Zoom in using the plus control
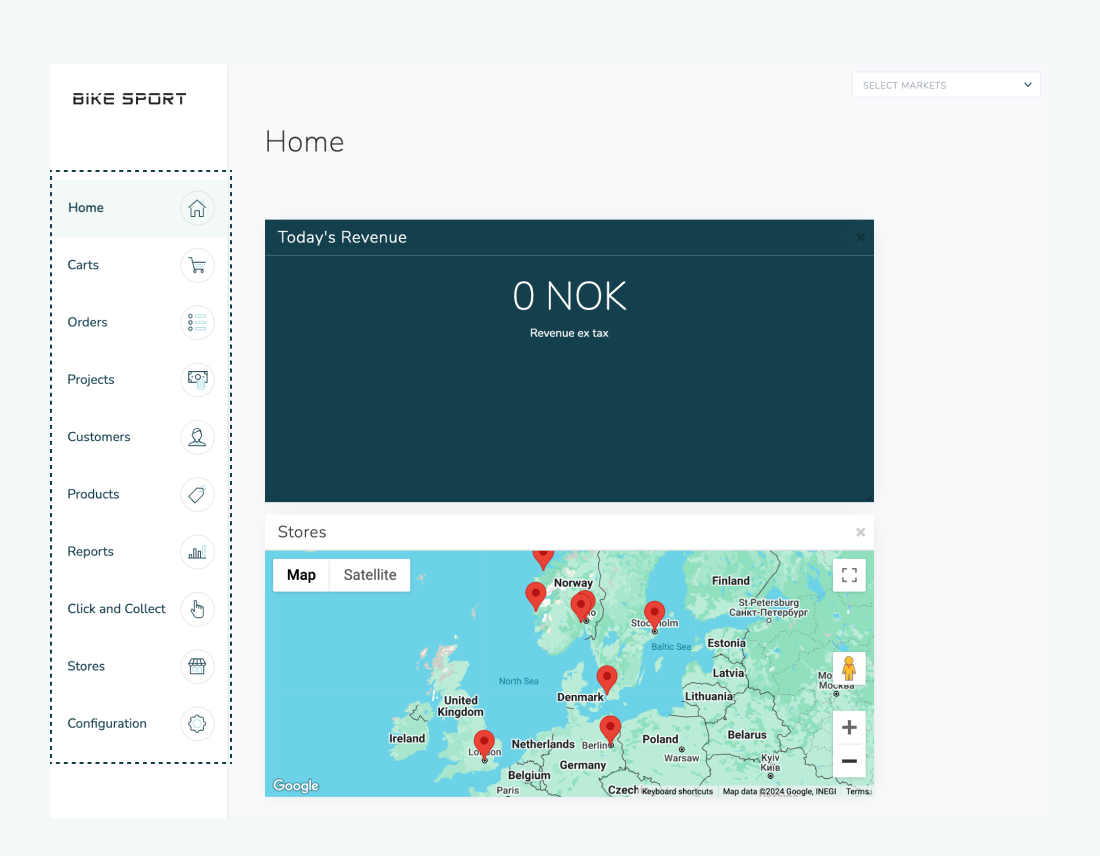This screenshot has width=1100, height=856. coord(849,727)
